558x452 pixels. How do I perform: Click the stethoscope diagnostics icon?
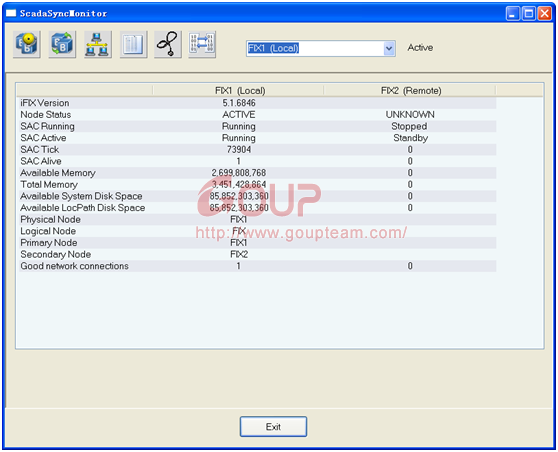(168, 44)
